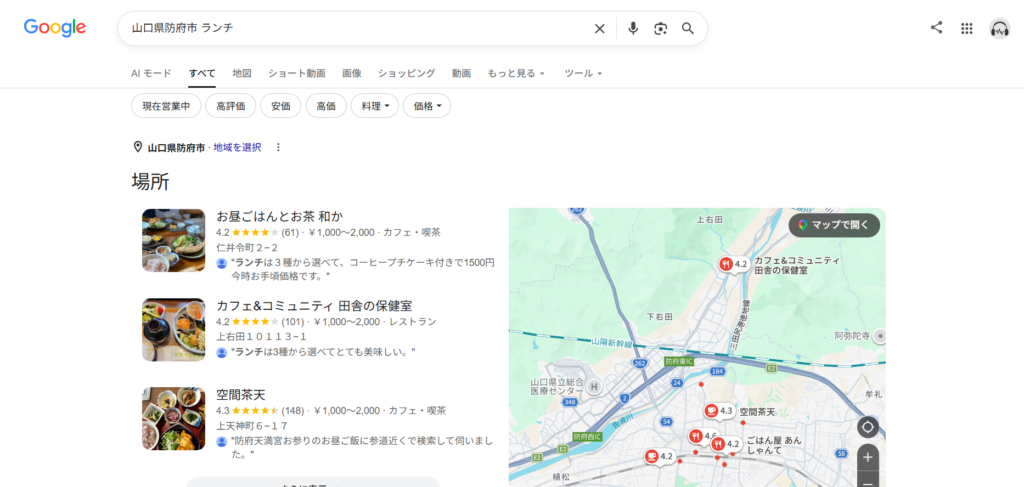The height and width of the screenshot is (487, 1024).
Task: Click address text 仁井令町２−２
Action: [247, 247]
